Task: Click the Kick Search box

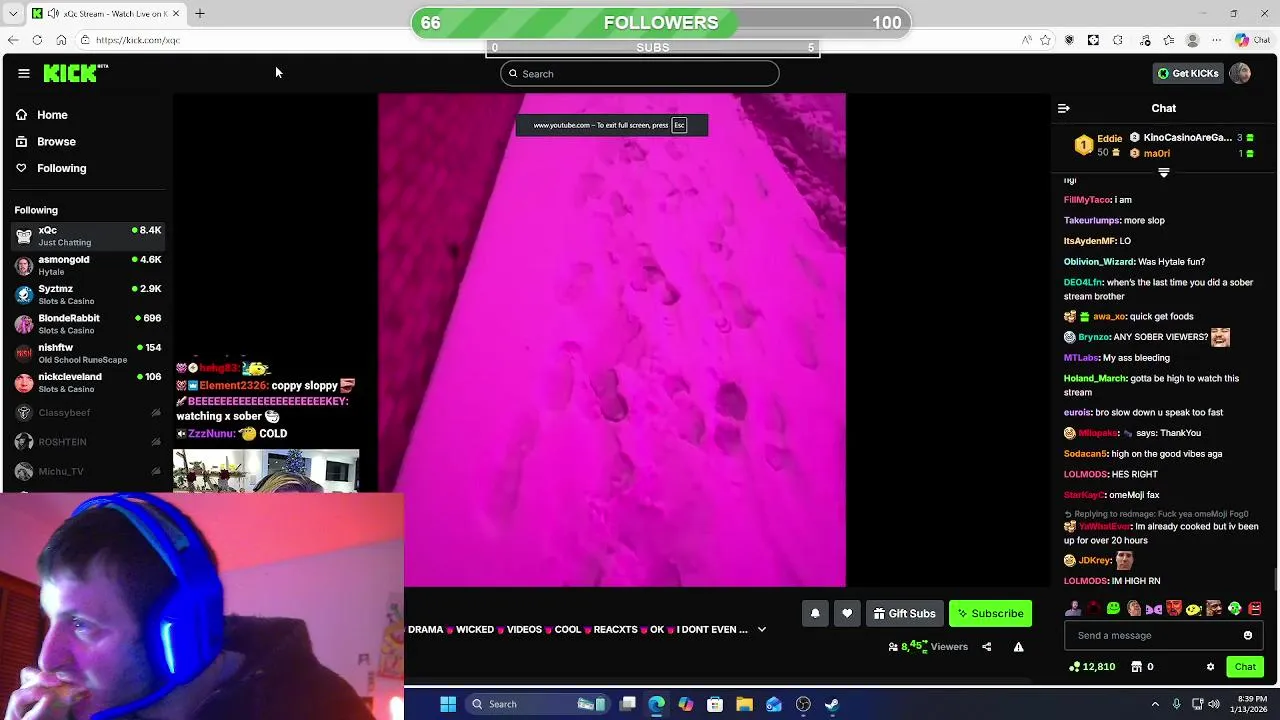Action: 640,73
